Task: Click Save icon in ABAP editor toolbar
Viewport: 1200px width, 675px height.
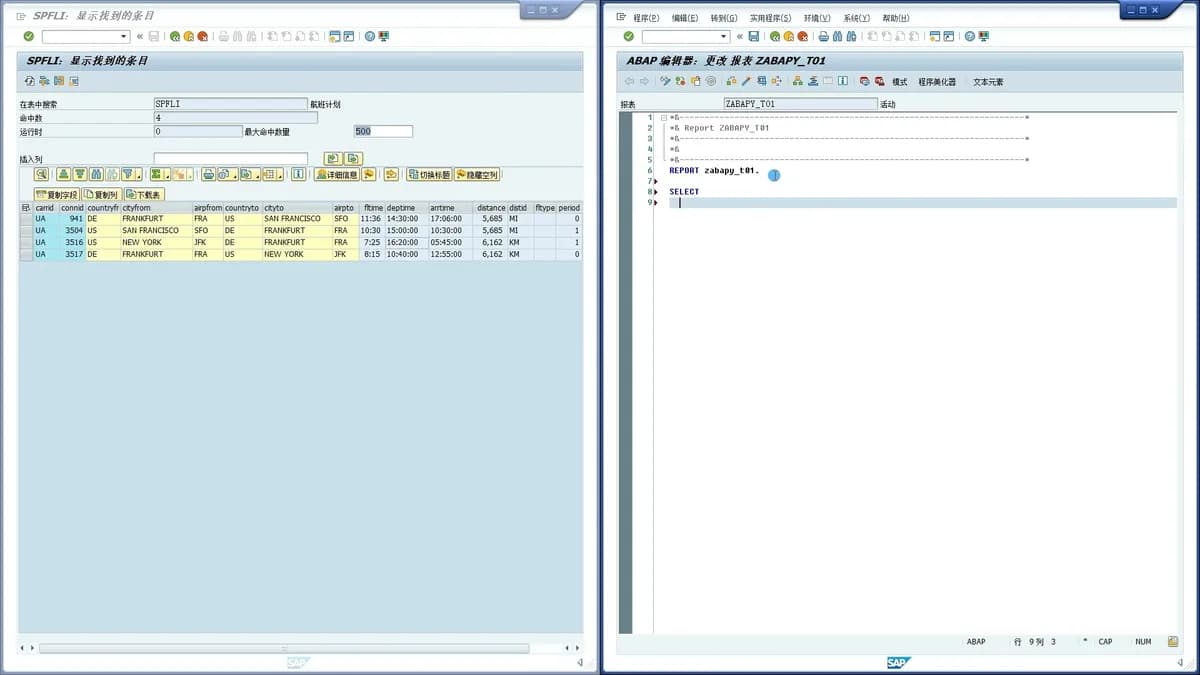Action: pyautogui.click(x=754, y=36)
